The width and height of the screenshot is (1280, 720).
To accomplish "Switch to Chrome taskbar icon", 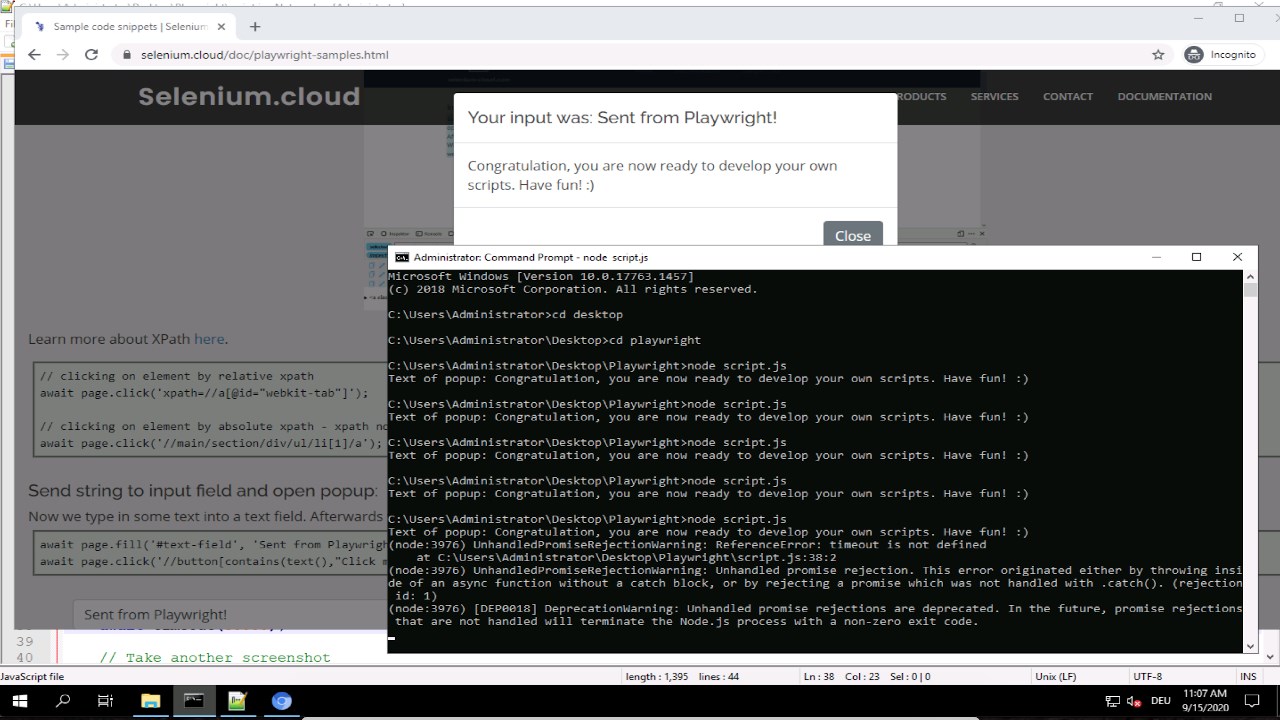I will [282, 701].
